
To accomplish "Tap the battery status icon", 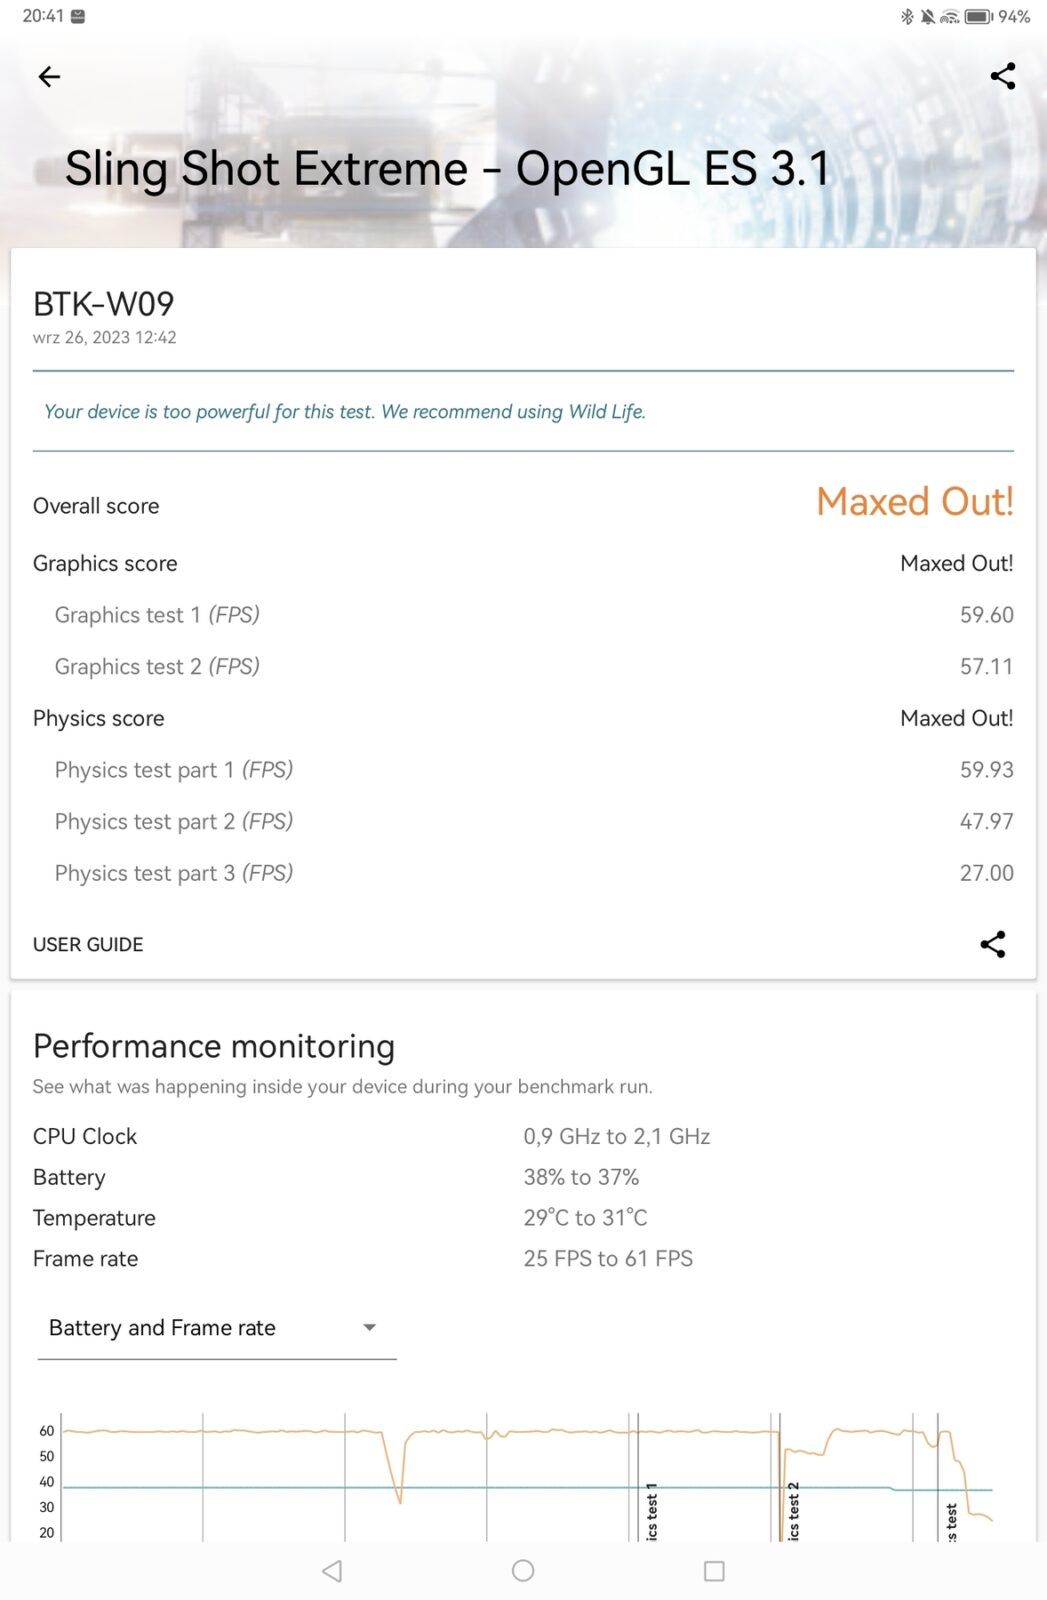I will click(x=978, y=16).
